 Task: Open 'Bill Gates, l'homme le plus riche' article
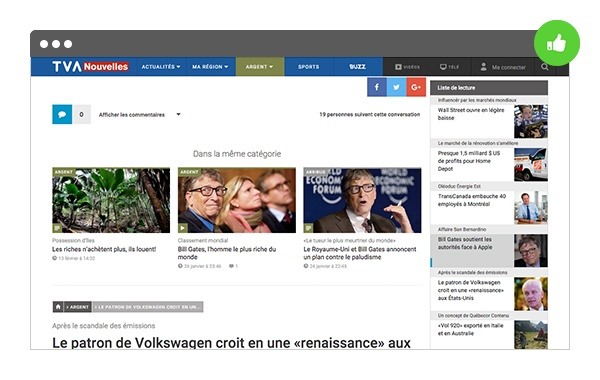point(227,253)
